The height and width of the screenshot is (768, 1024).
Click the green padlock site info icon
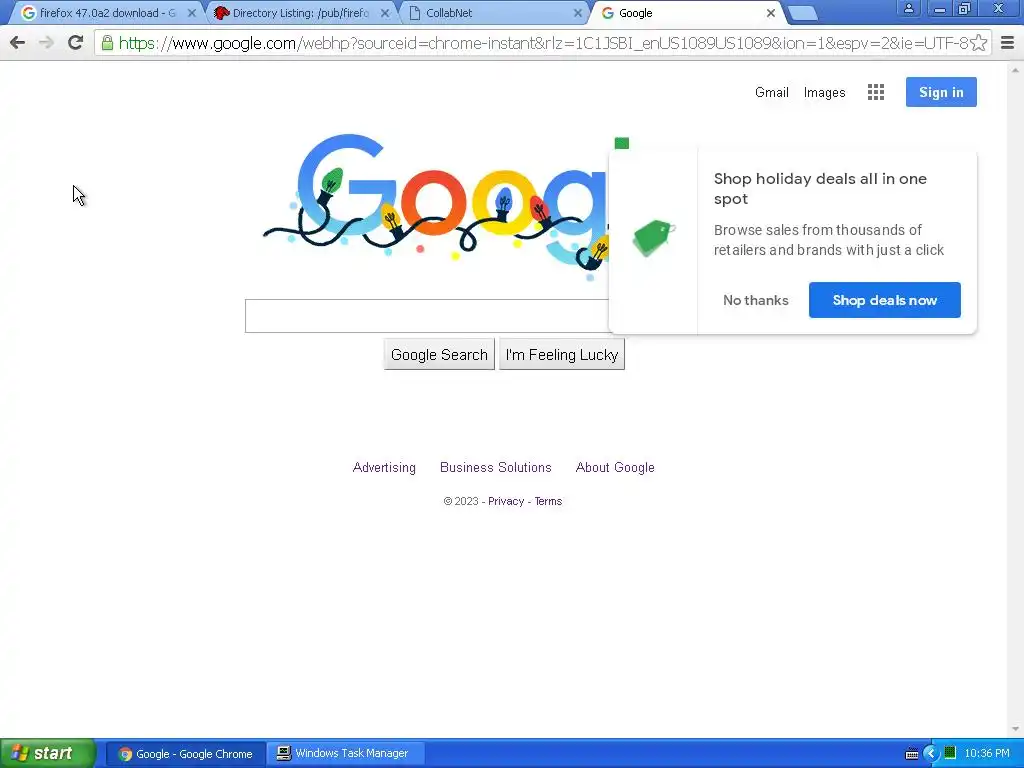[x=107, y=43]
